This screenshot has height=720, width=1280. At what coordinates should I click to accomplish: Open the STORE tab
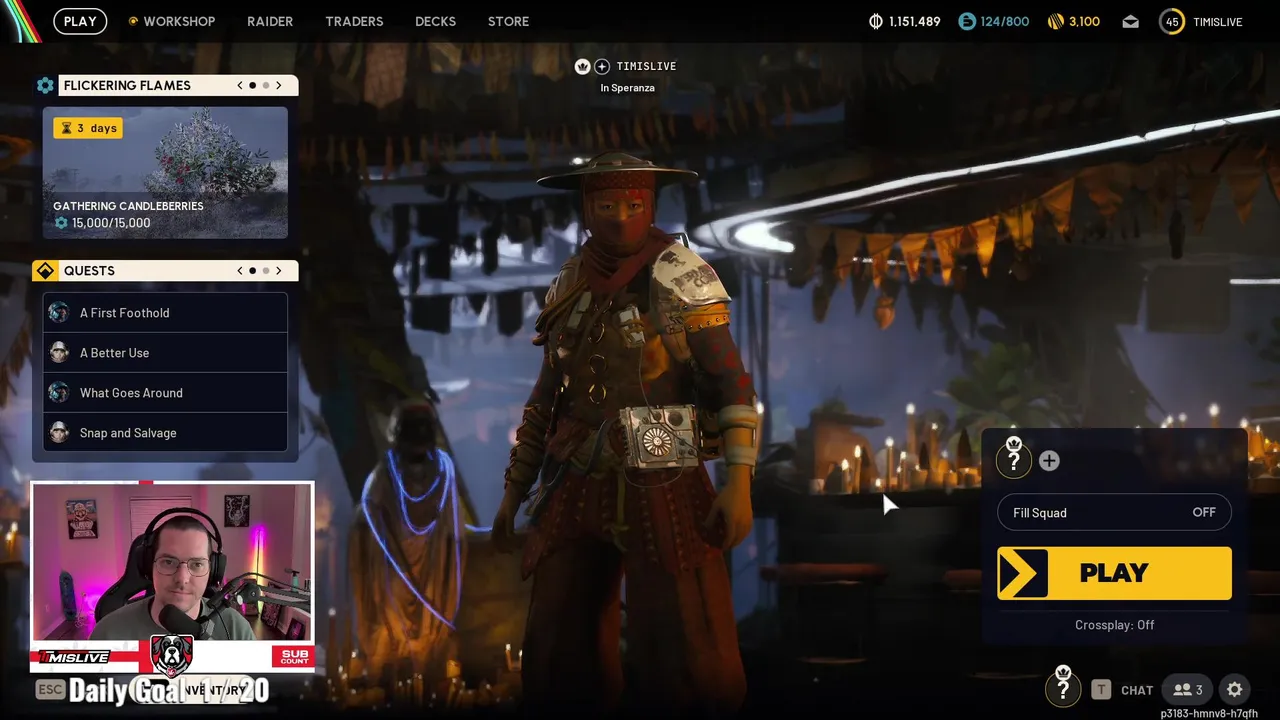(x=508, y=21)
